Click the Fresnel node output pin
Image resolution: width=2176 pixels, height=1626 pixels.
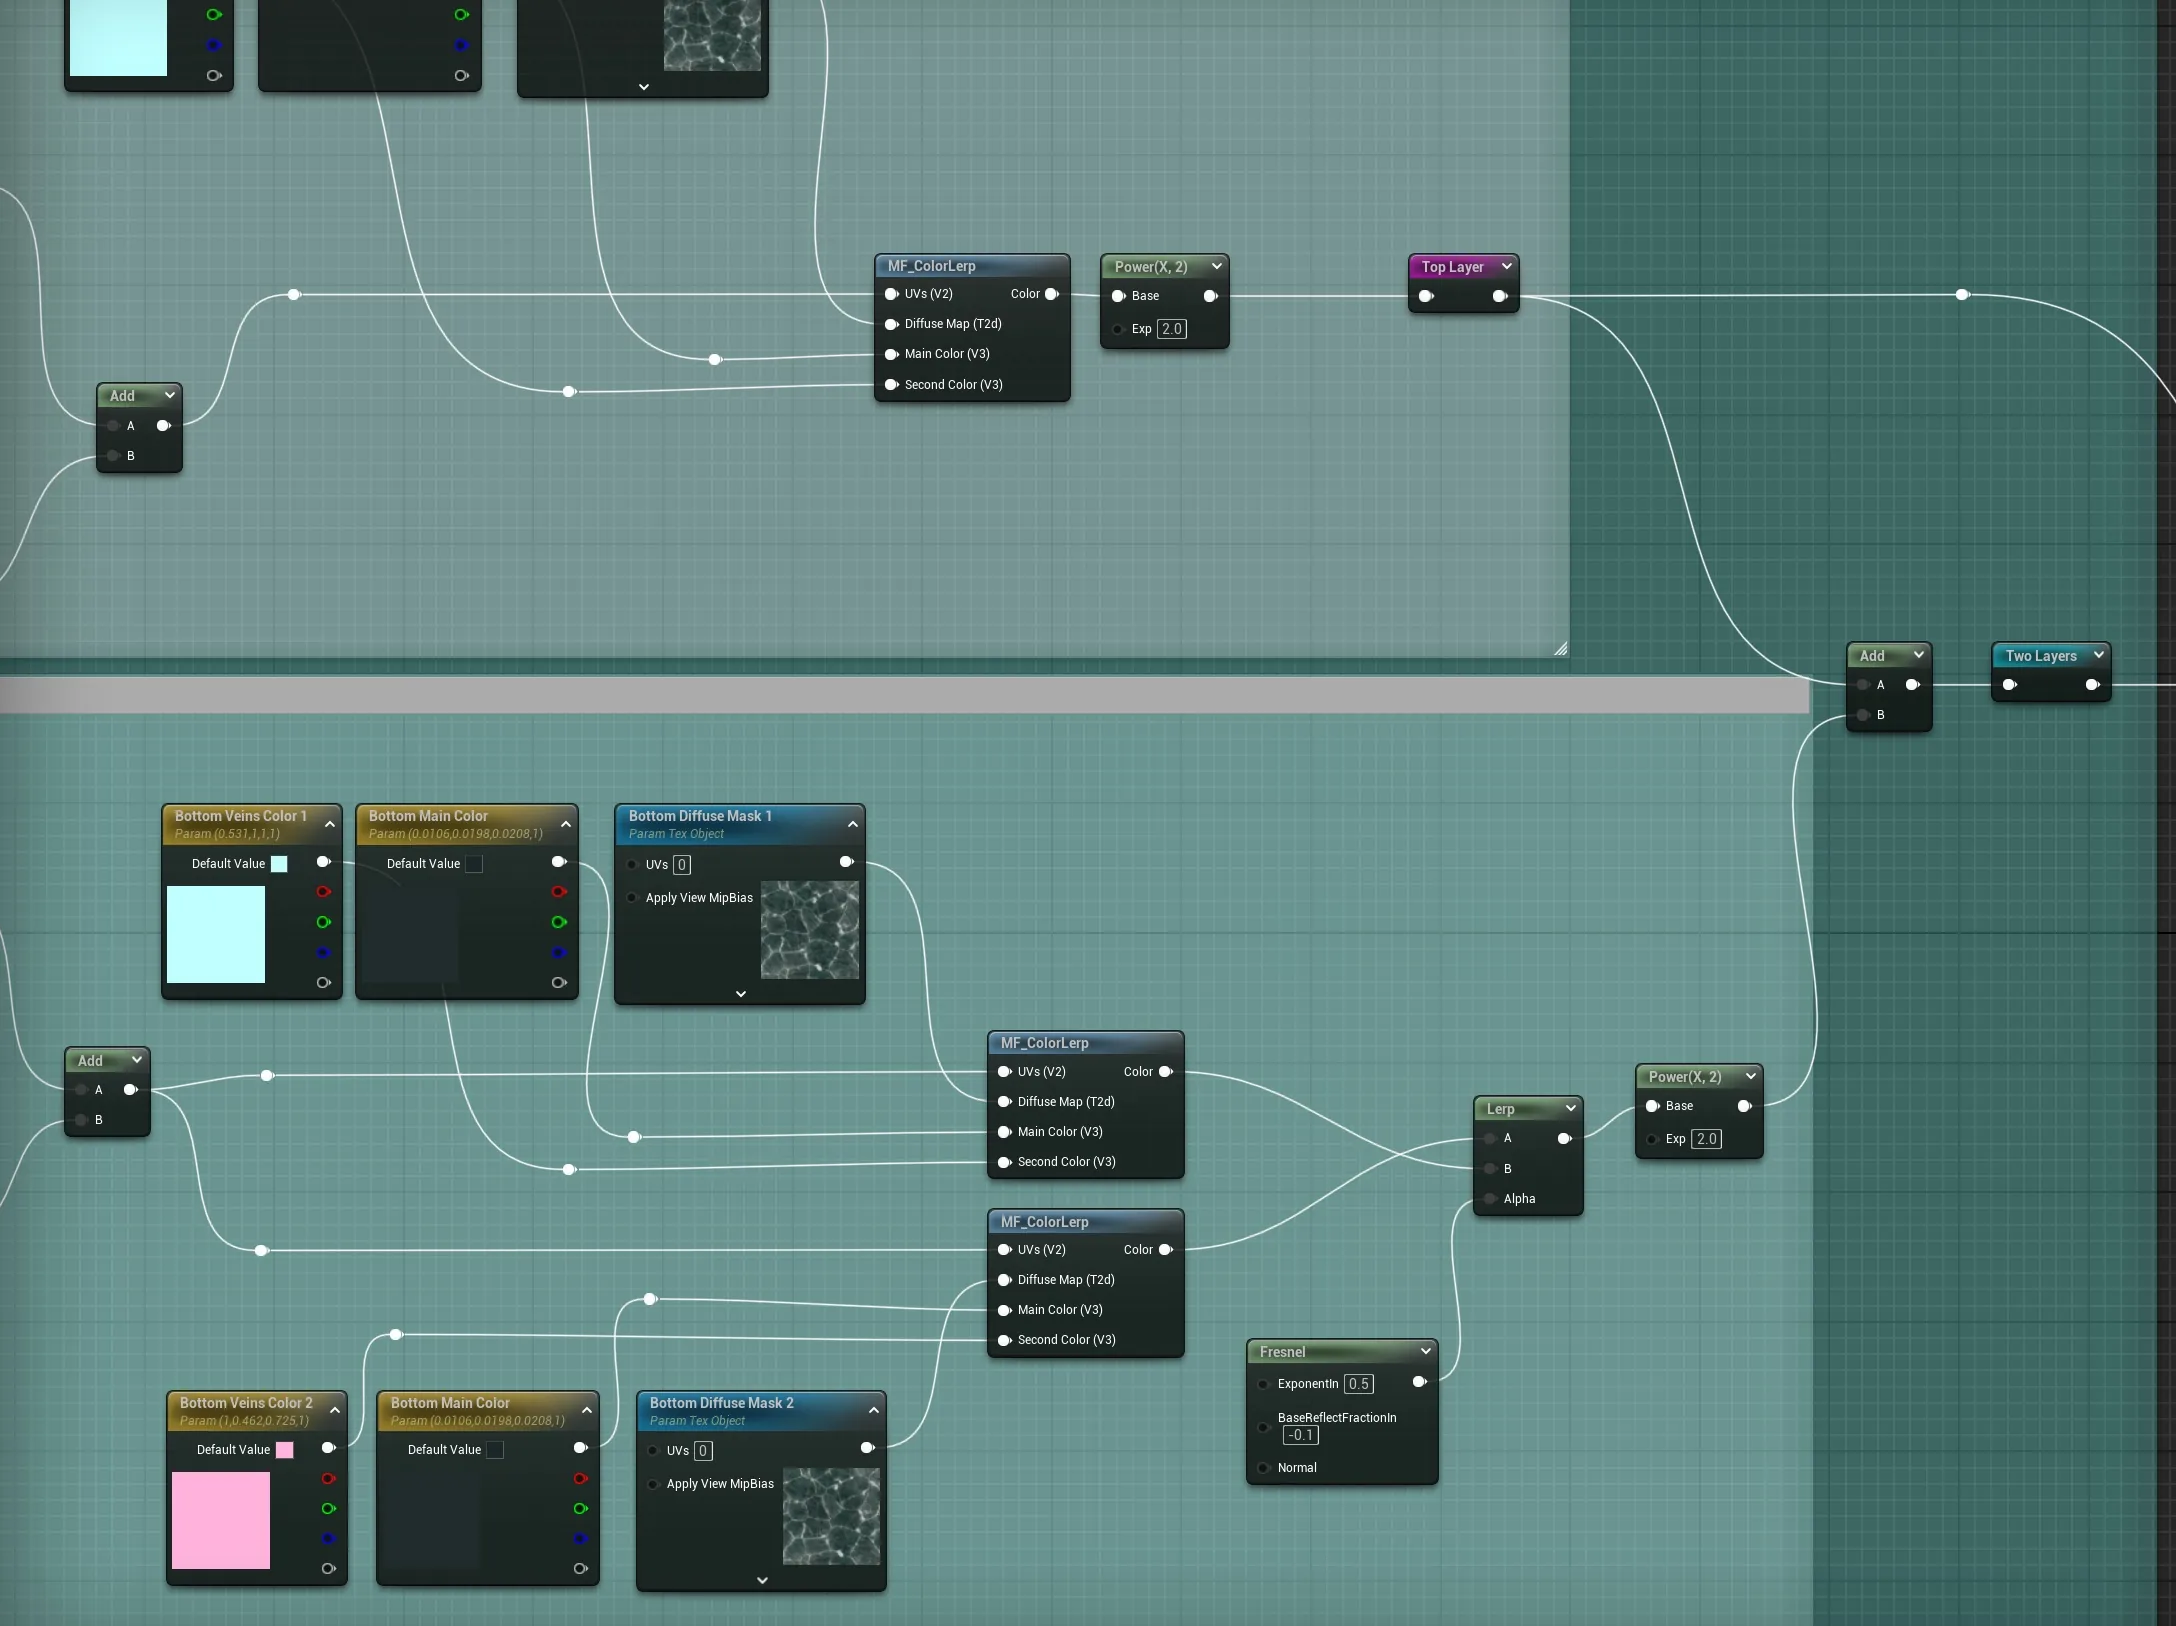point(1419,1382)
